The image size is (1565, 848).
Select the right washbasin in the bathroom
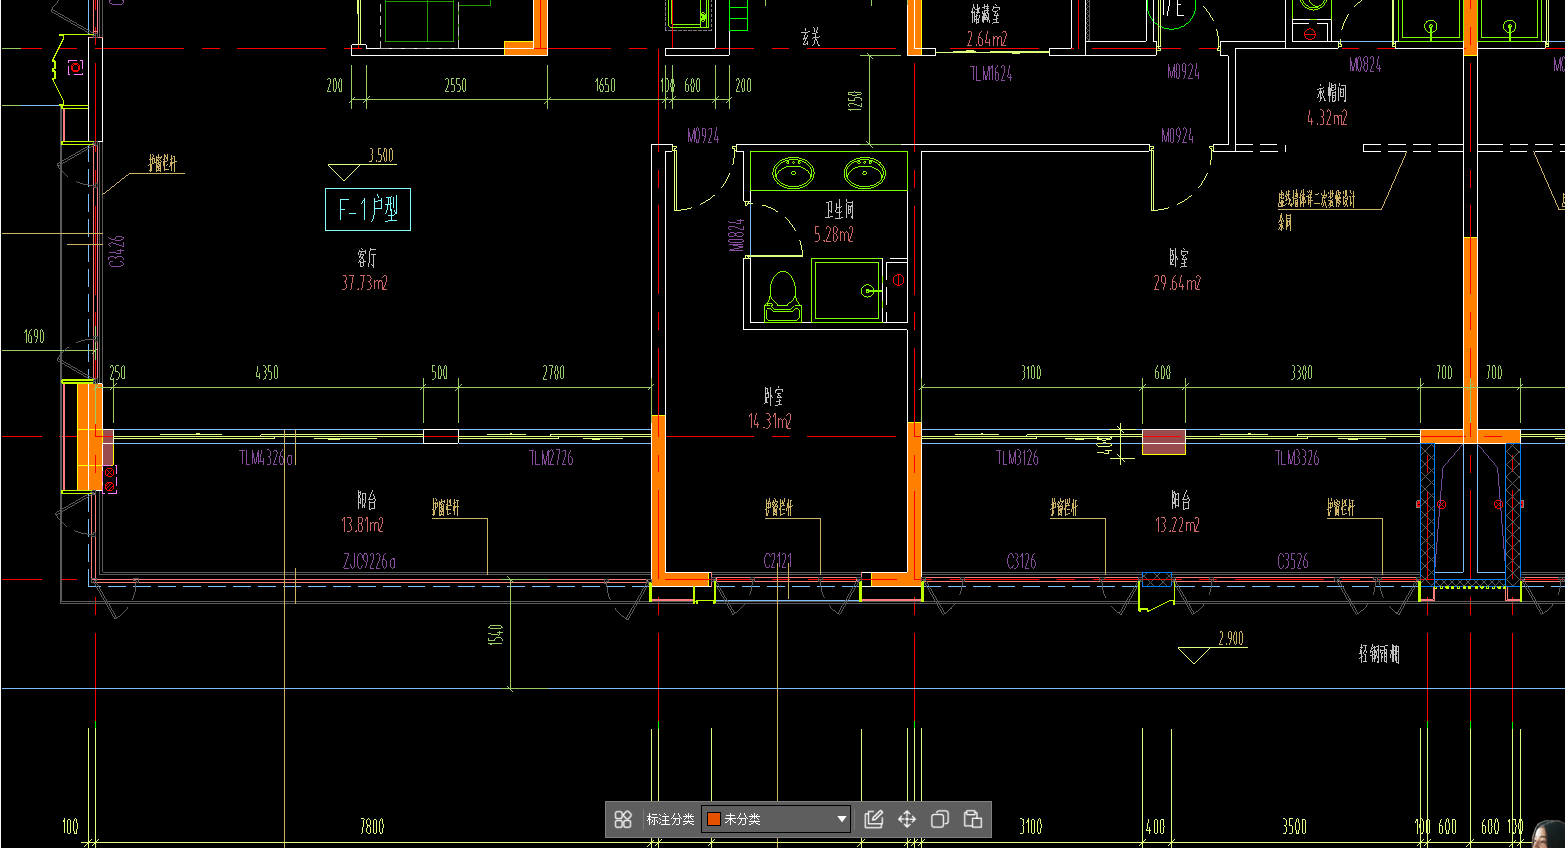point(865,172)
